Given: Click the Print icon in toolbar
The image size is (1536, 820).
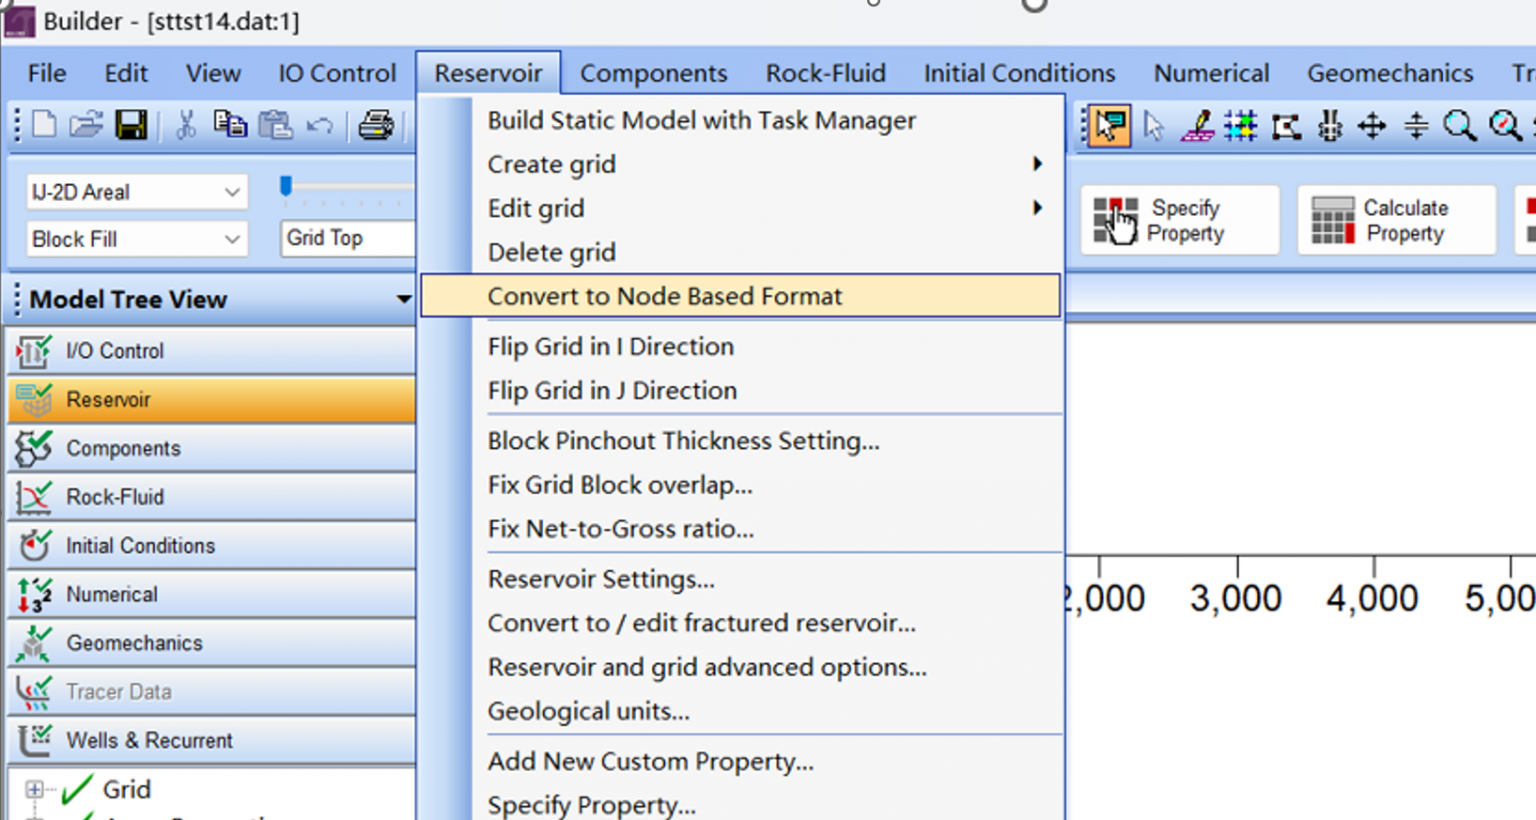Looking at the screenshot, I should pyautogui.click(x=376, y=125).
